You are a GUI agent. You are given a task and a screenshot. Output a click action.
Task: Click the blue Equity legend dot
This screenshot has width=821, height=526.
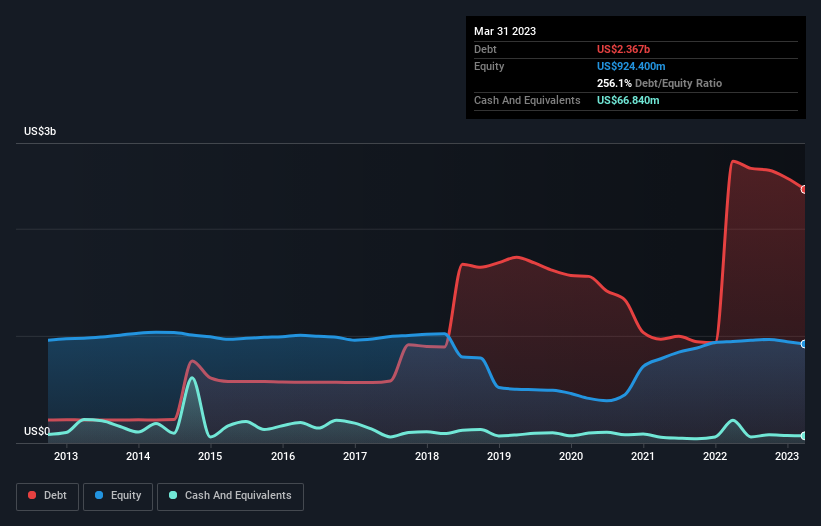point(99,495)
